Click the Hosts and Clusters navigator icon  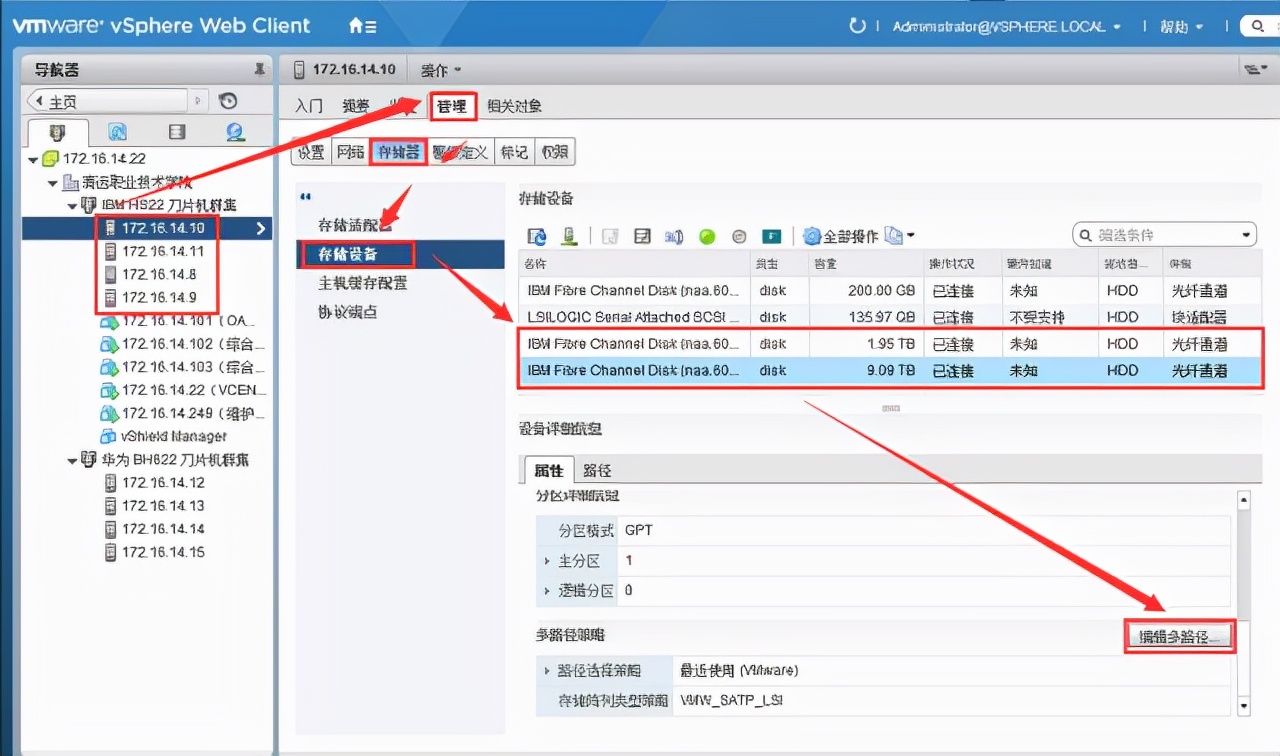tap(57, 131)
